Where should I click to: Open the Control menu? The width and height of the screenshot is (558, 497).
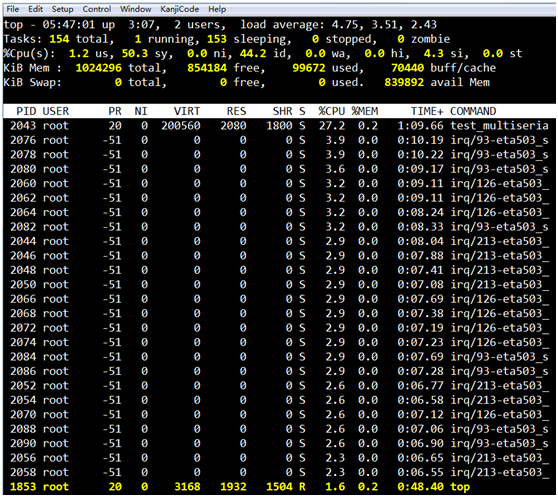(x=97, y=9)
